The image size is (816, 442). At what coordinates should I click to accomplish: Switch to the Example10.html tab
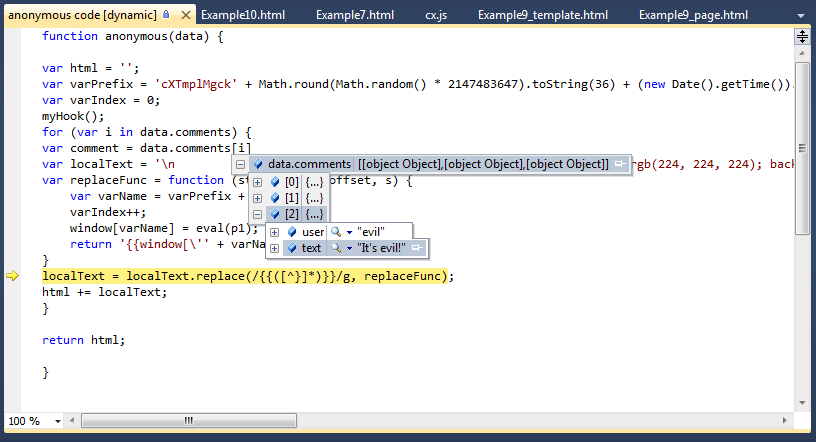[243, 15]
